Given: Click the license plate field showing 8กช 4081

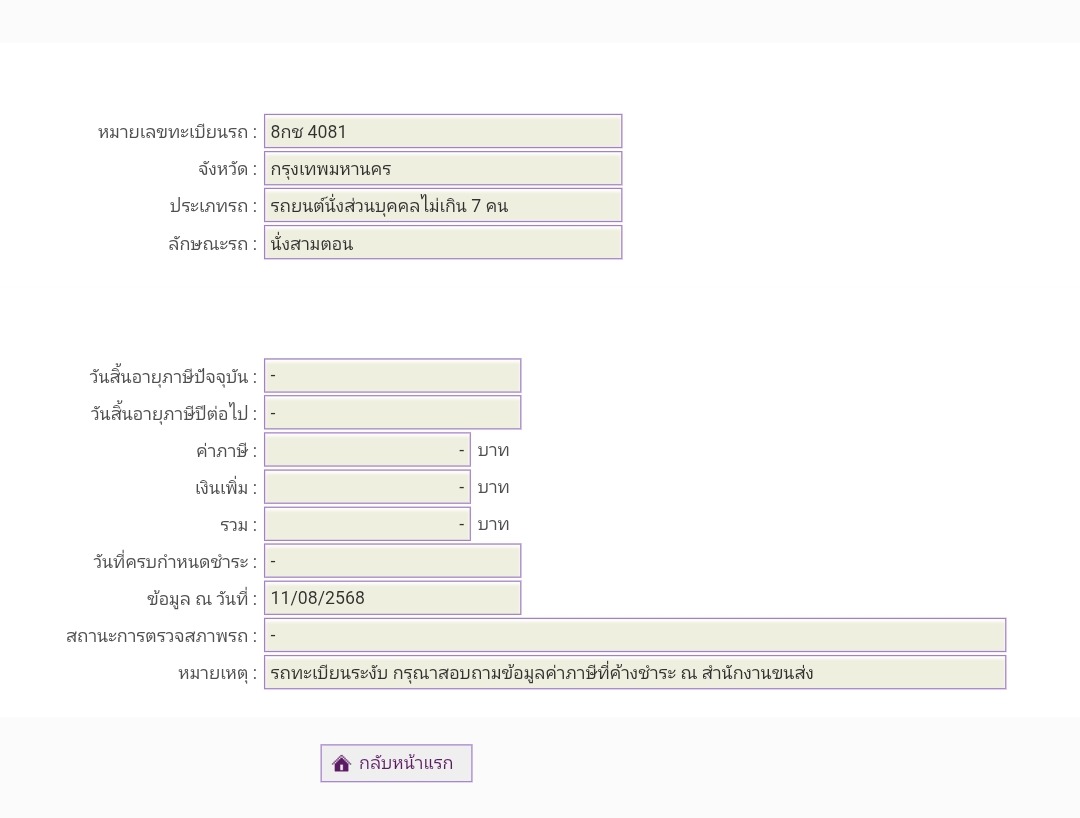Looking at the screenshot, I should coord(442,131).
